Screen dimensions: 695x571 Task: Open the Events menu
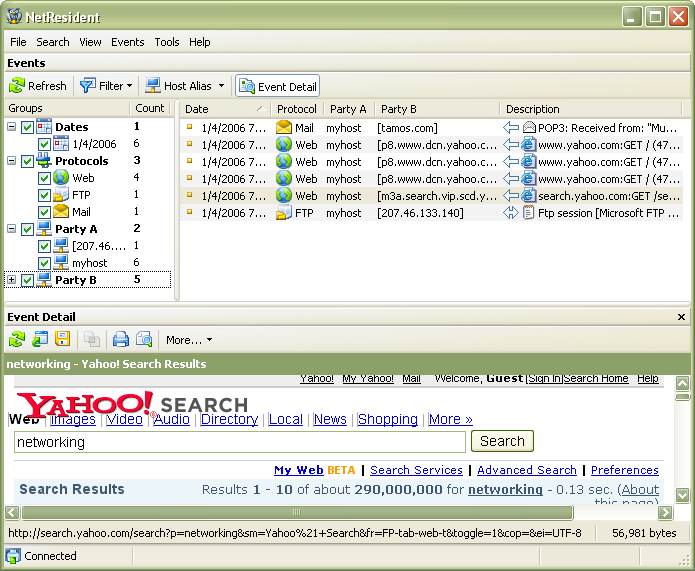point(128,42)
